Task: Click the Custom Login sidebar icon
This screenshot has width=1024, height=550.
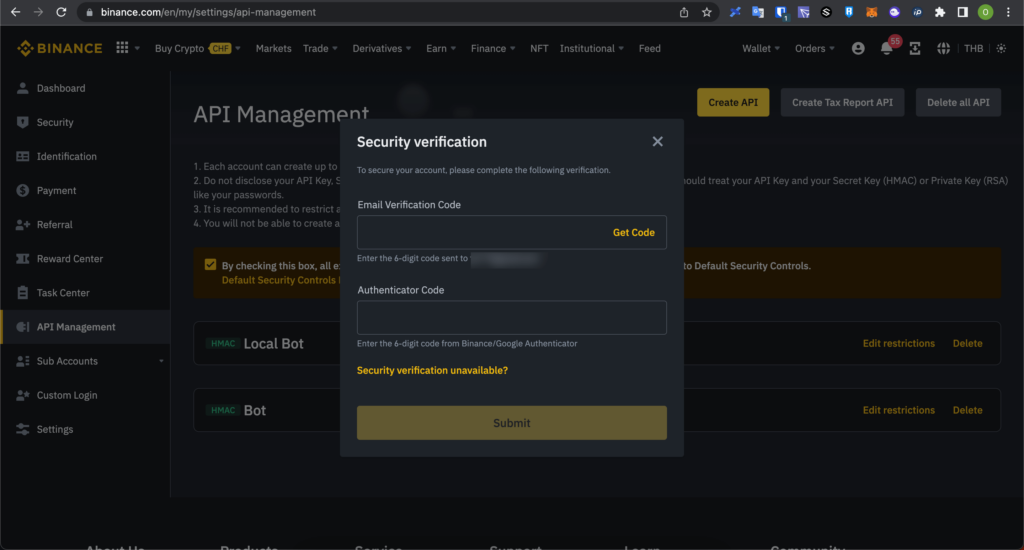Action: [23, 395]
